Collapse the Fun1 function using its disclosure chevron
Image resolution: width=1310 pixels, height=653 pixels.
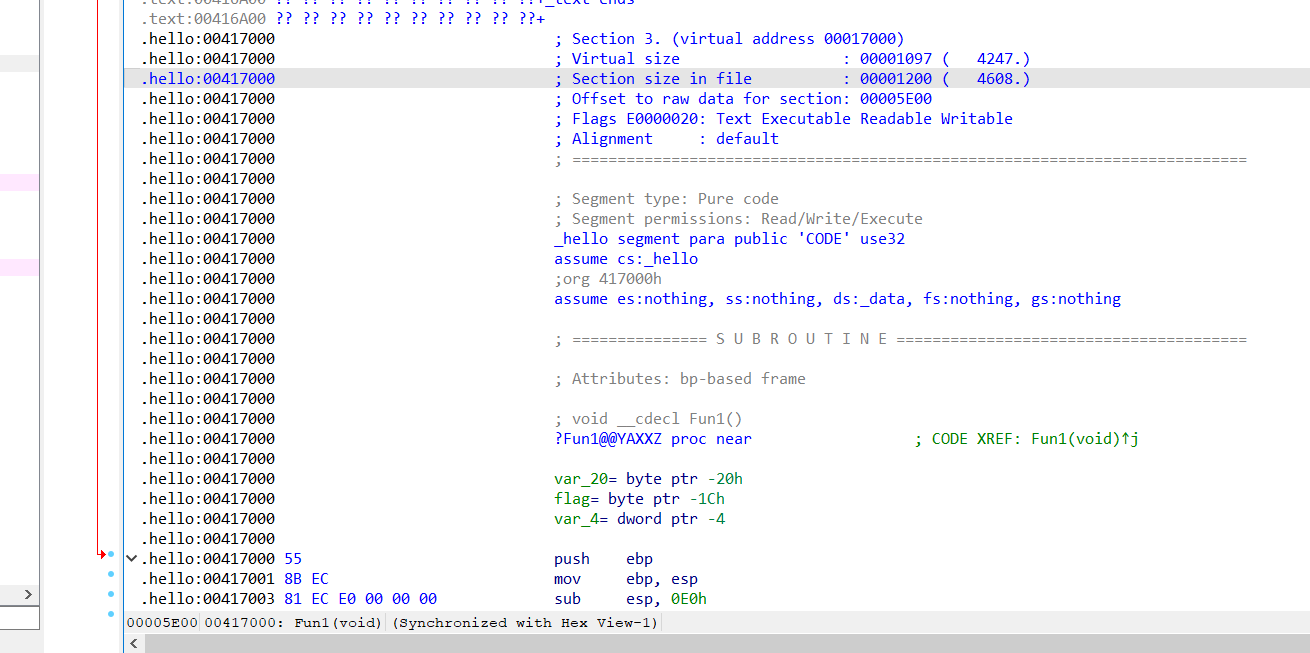click(x=131, y=558)
